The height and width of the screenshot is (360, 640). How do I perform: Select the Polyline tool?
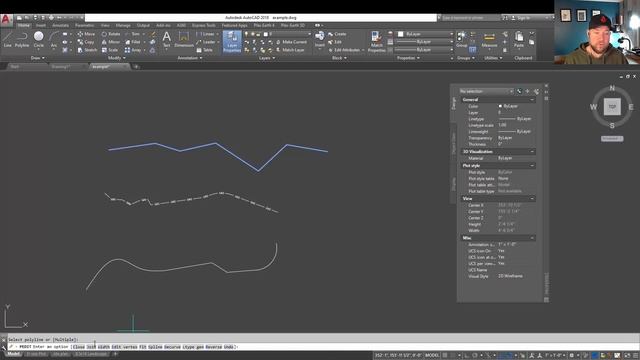tap(22, 40)
